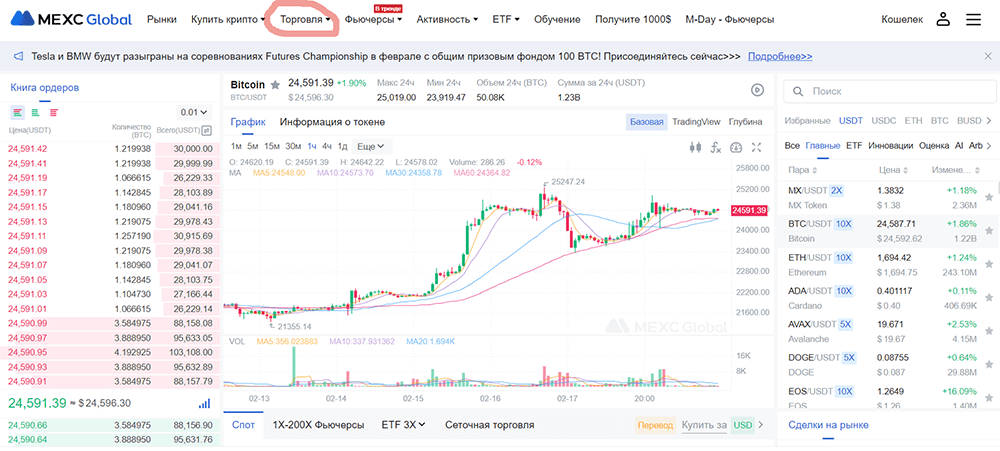
Task: Show only green buy orders in order book
Action: (36, 112)
